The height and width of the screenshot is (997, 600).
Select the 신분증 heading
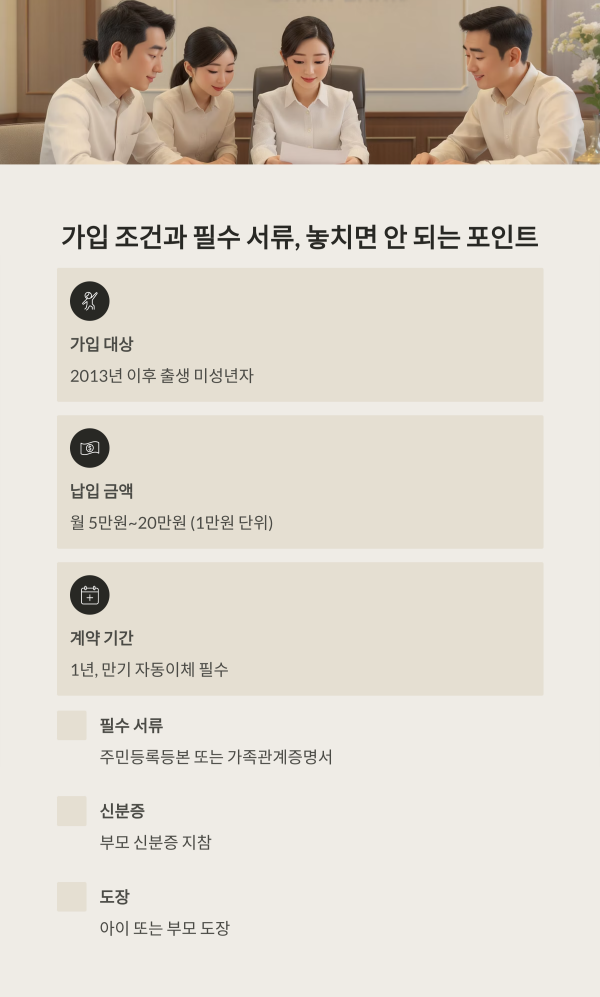point(122,812)
